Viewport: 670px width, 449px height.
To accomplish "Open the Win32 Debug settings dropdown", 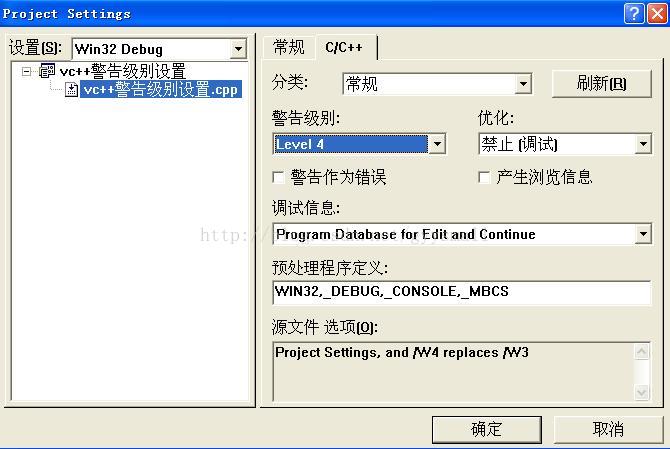I will click(238, 49).
